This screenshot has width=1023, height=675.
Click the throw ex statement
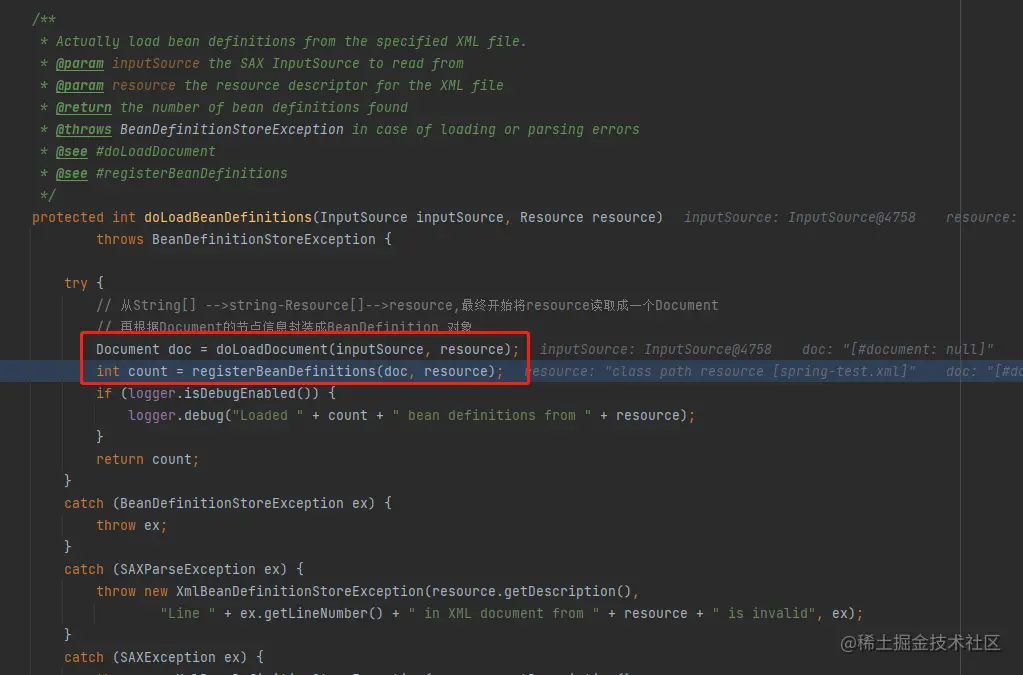[x=131, y=526]
